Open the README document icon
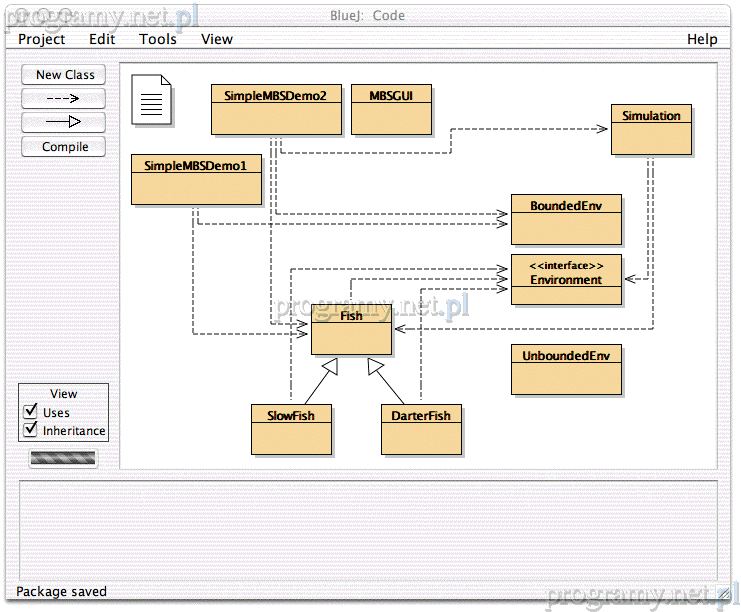This screenshot has height=612, width=741. (151, 98)
